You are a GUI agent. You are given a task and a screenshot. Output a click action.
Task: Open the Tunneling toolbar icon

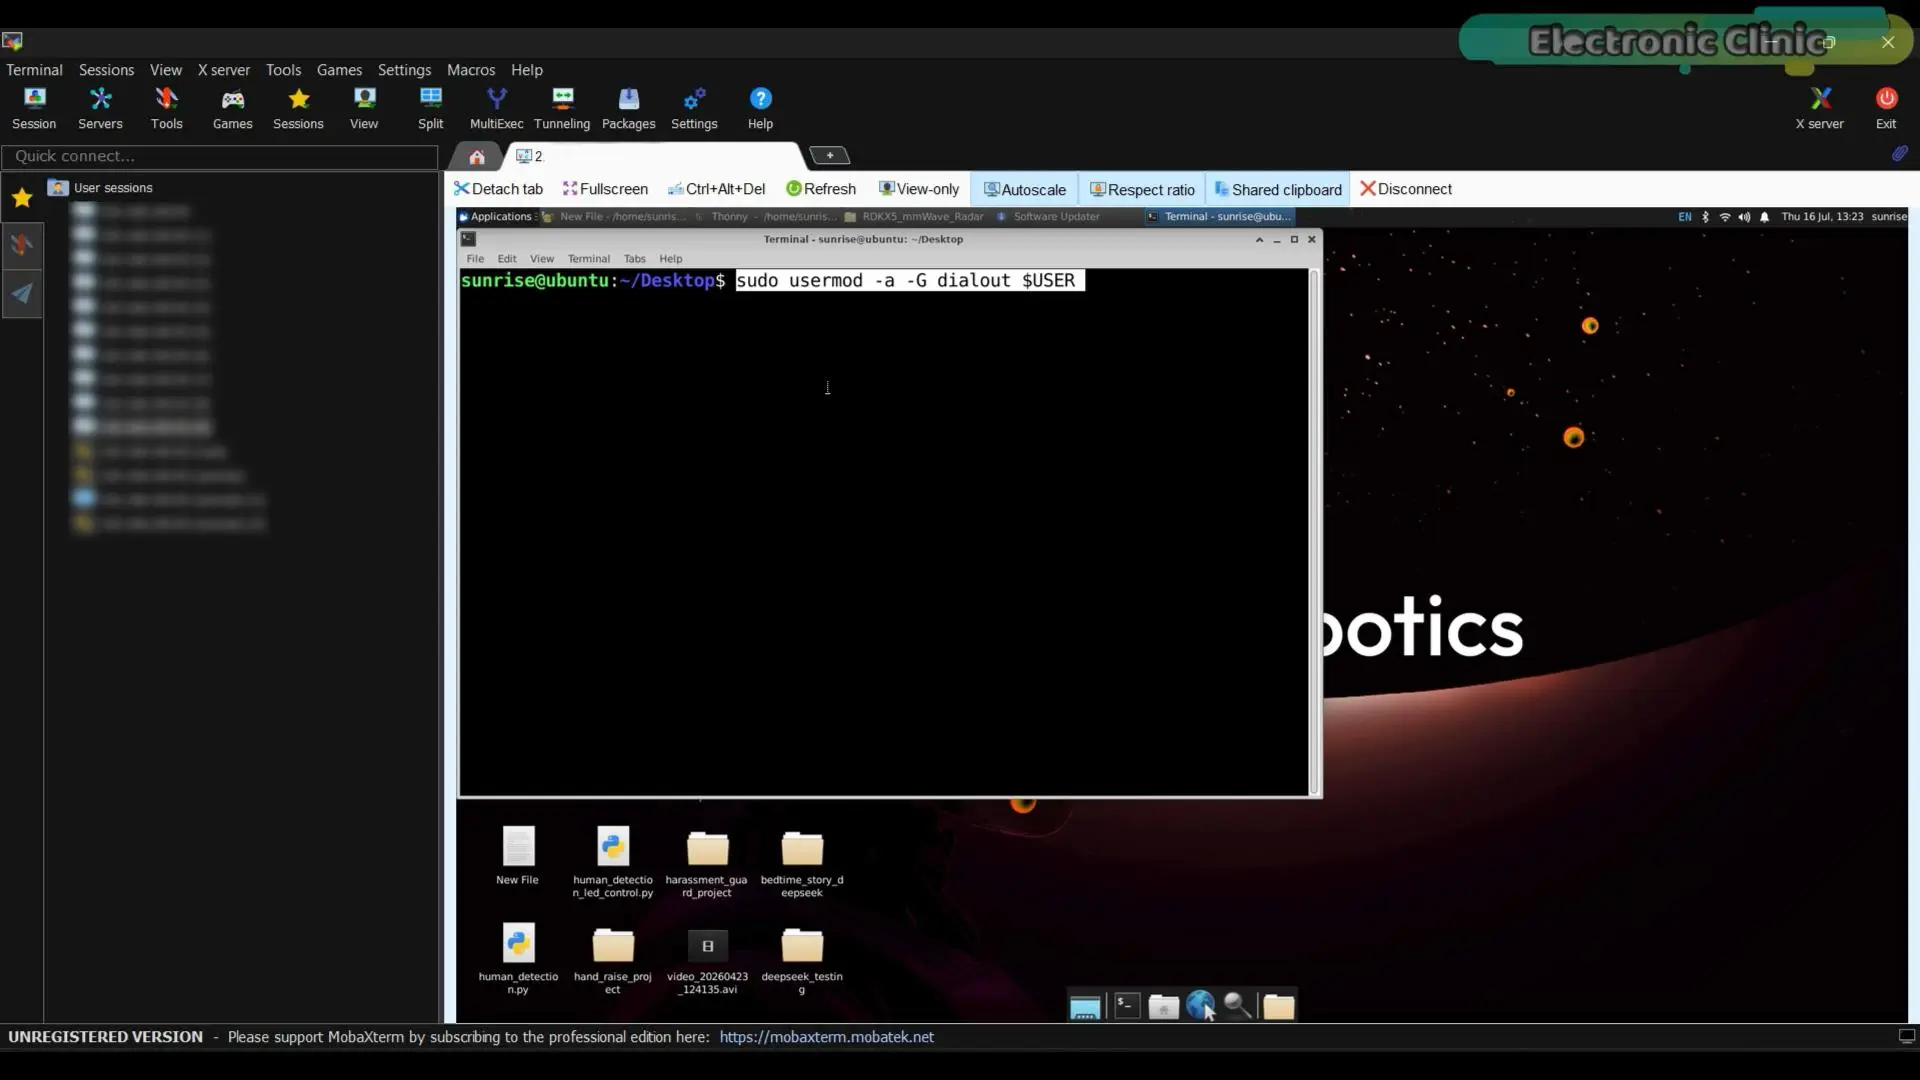pos(562,108)
